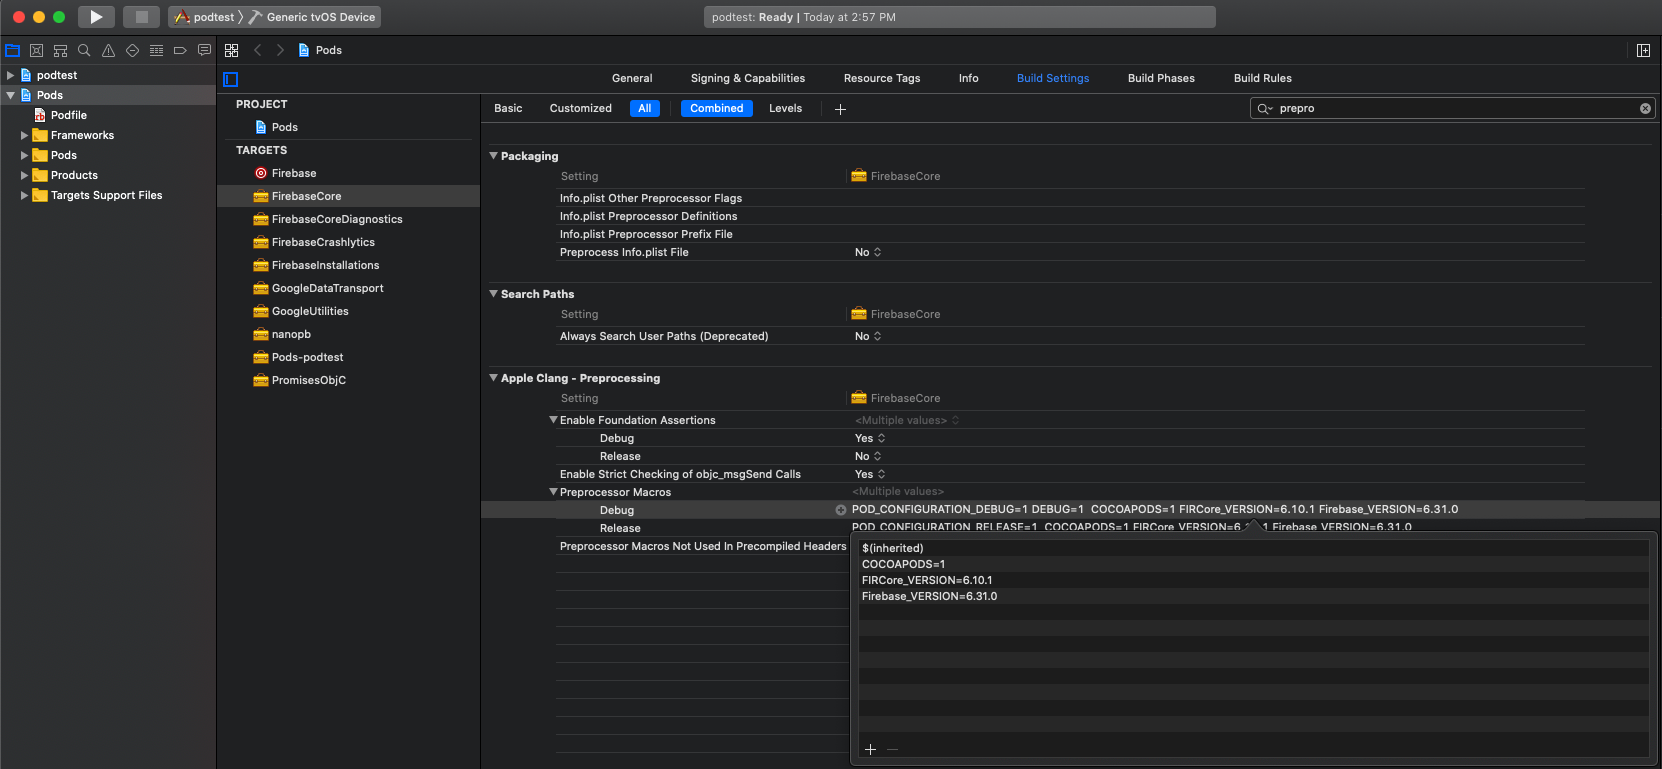Open the symbol navigator icon
1662x769 pixels.
point(60,50)
